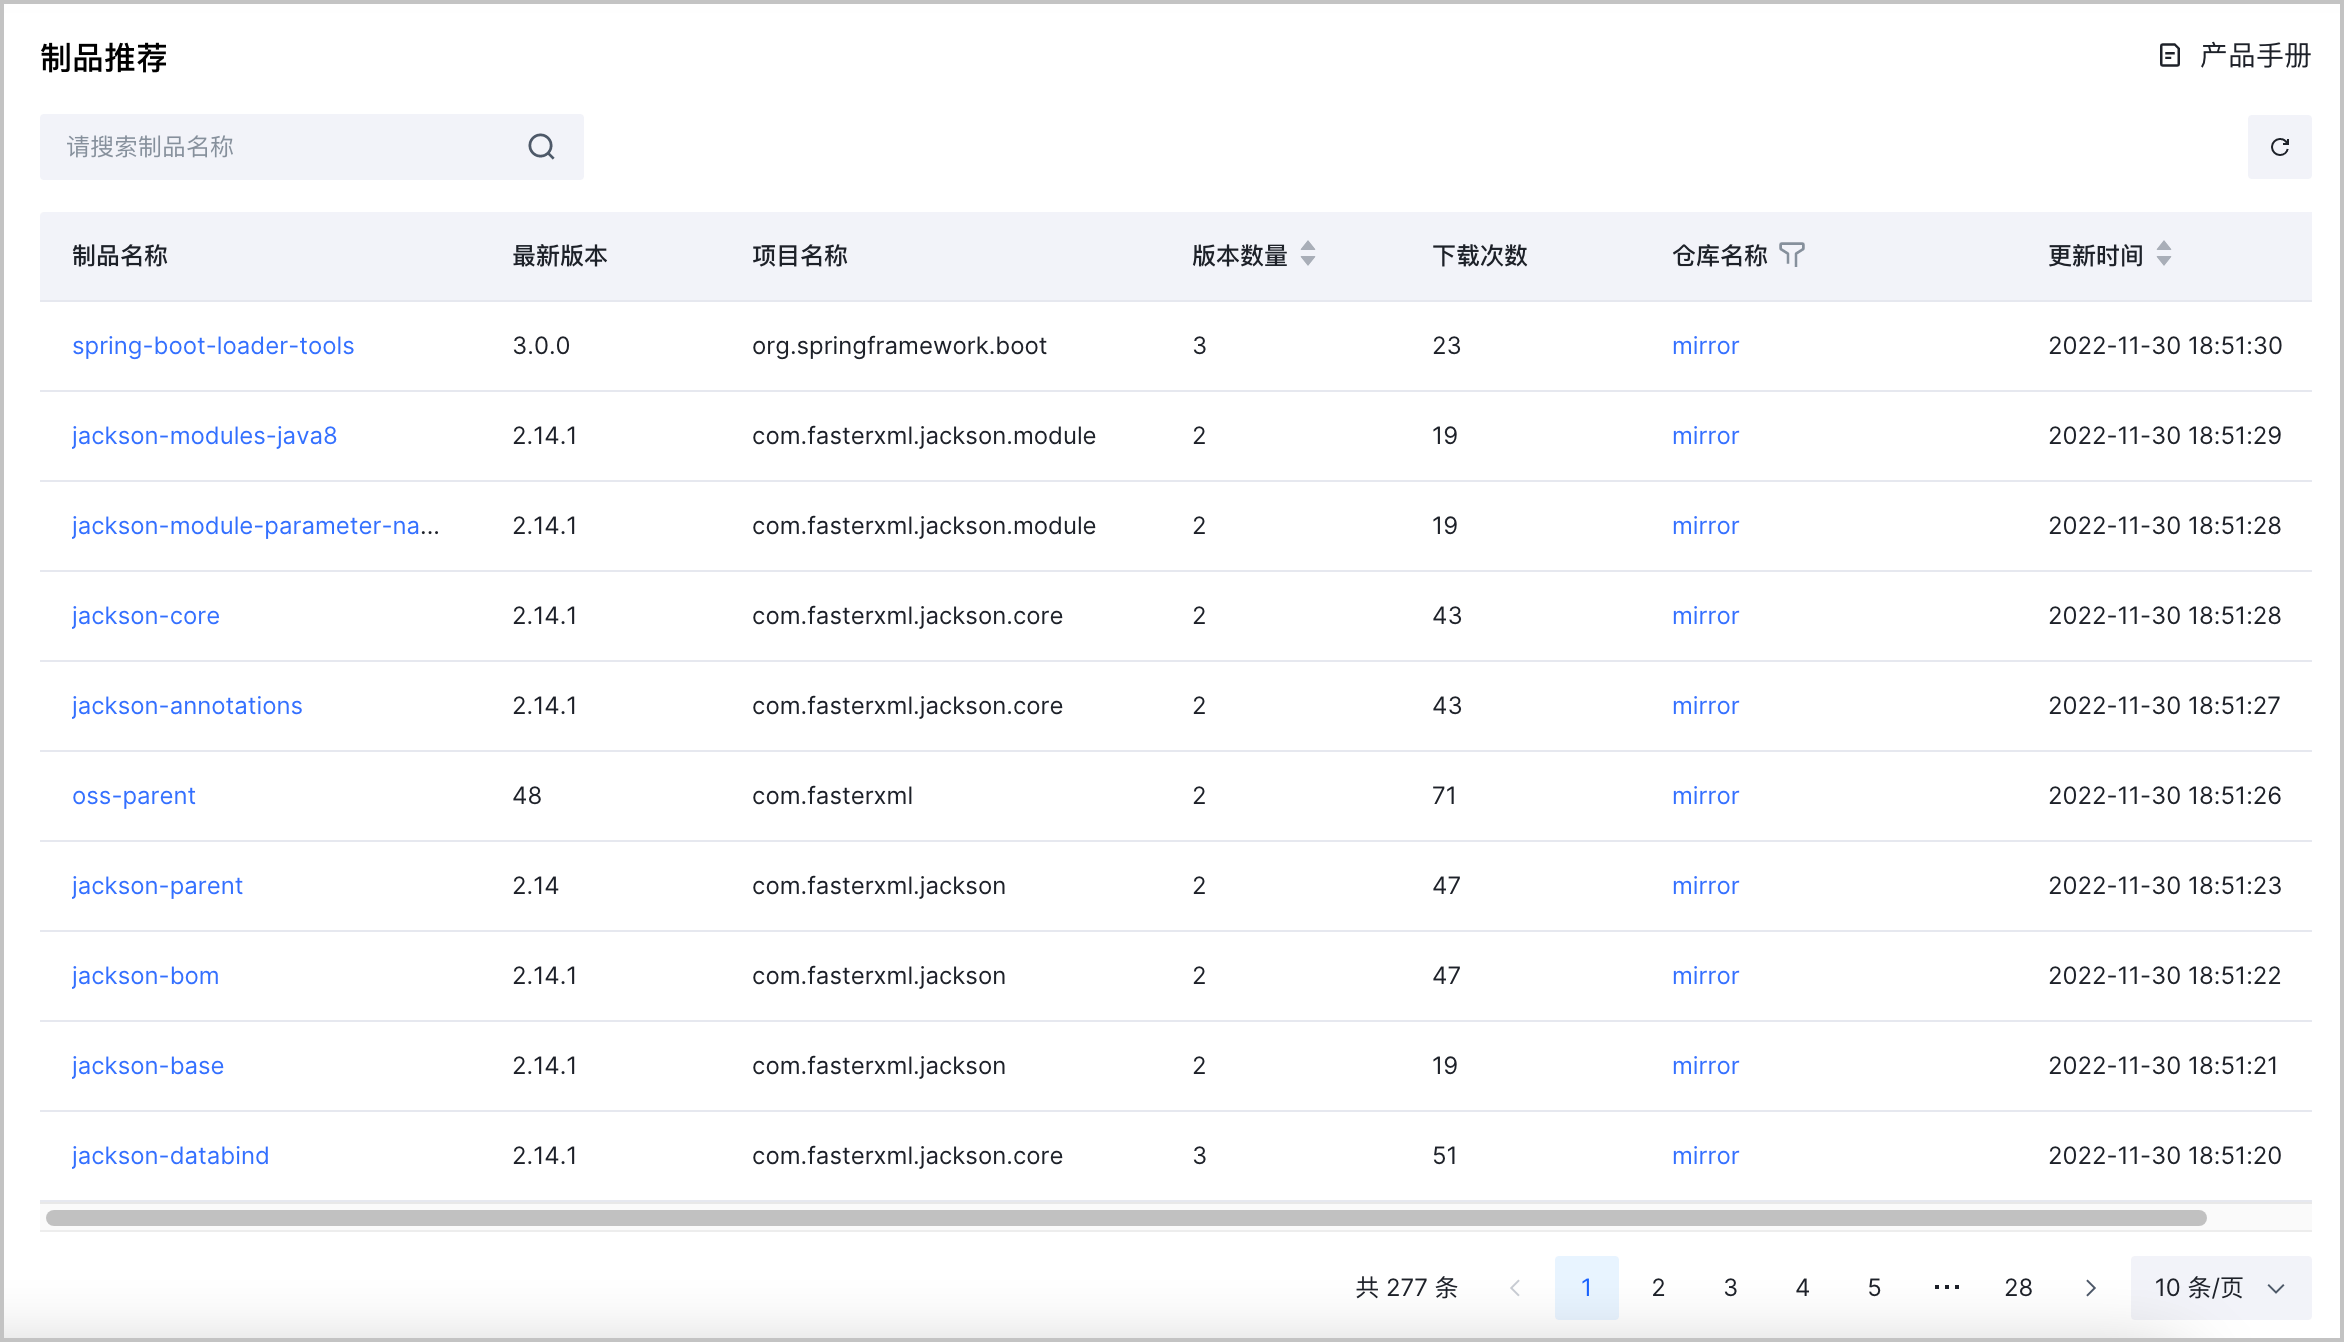Open the jackson-databind artifact link
The width and height of the screenshot is (2344, 1342).
(170, 1156)
